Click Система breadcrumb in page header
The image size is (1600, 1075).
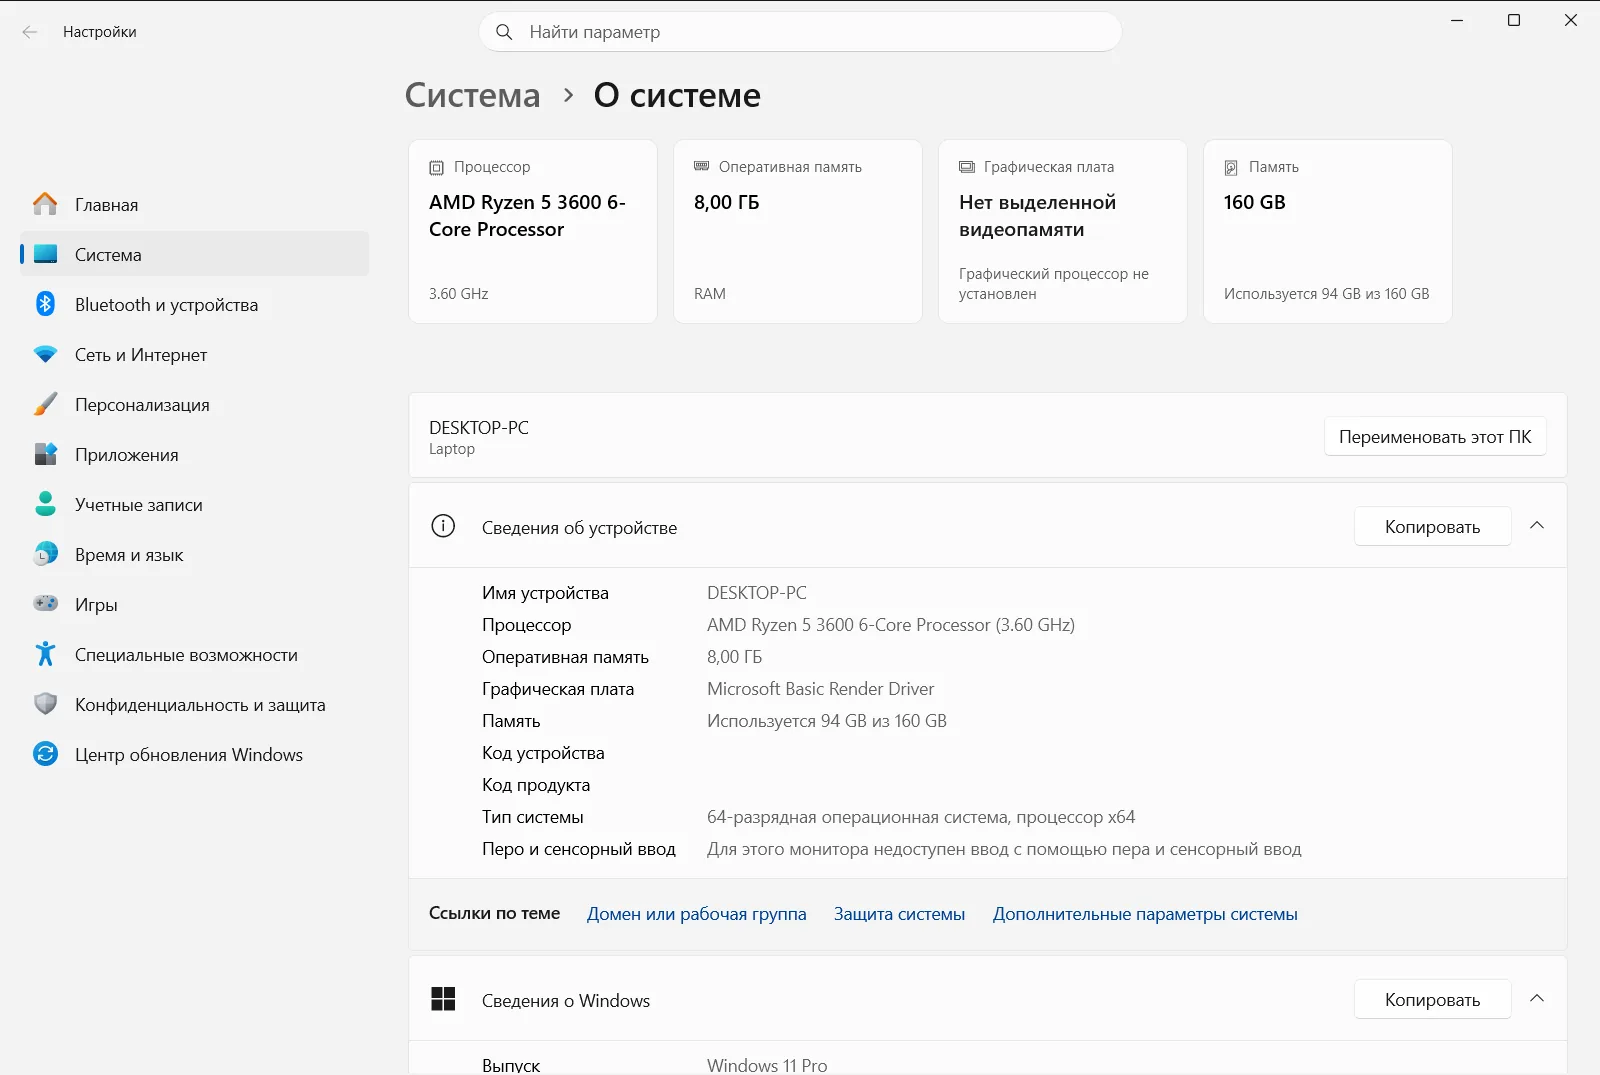(x=472, y=95)
